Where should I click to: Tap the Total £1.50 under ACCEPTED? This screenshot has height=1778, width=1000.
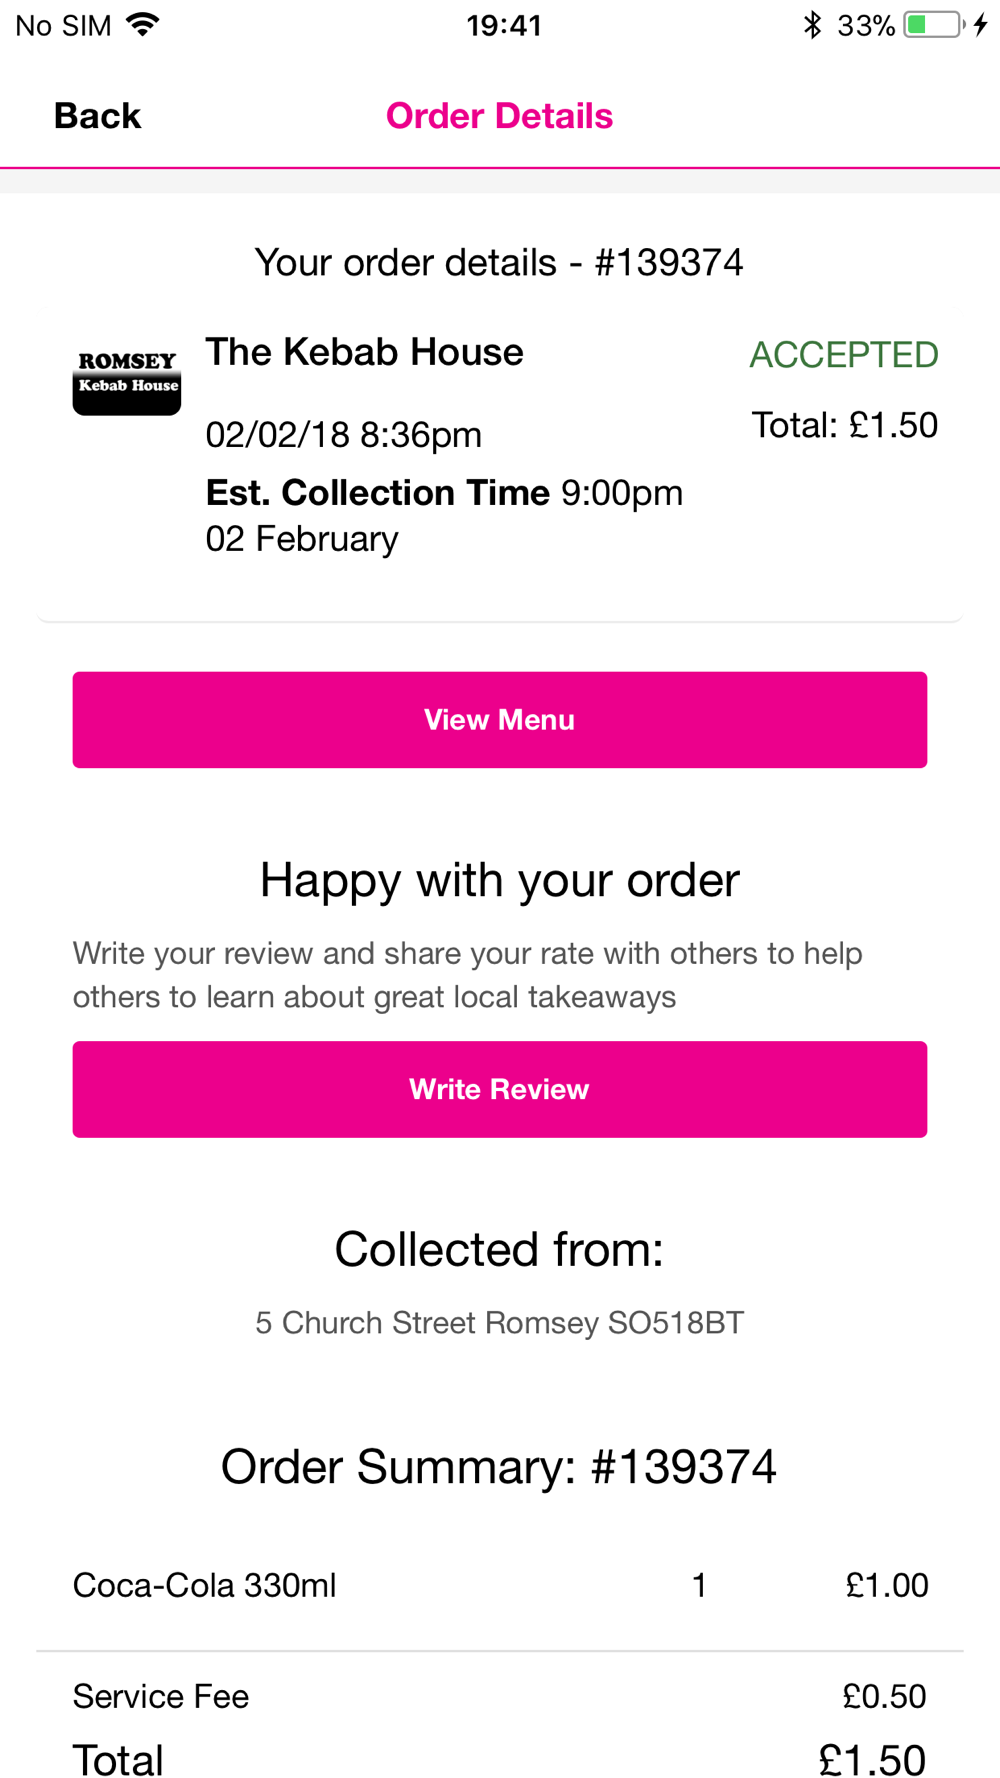(x=844, y=425)
